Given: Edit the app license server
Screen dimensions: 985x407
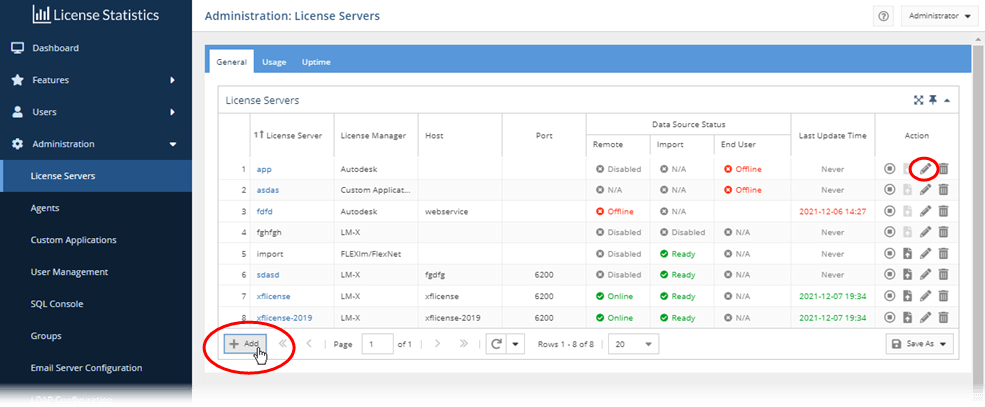Looking at the screenshot, I should [925, 169].
